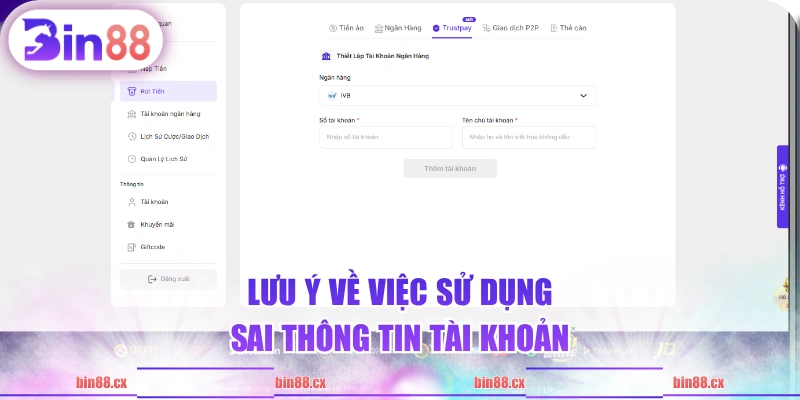Click the bank setup header icon
The height and width of the screenshot is (400, 800).
[326, 56]
